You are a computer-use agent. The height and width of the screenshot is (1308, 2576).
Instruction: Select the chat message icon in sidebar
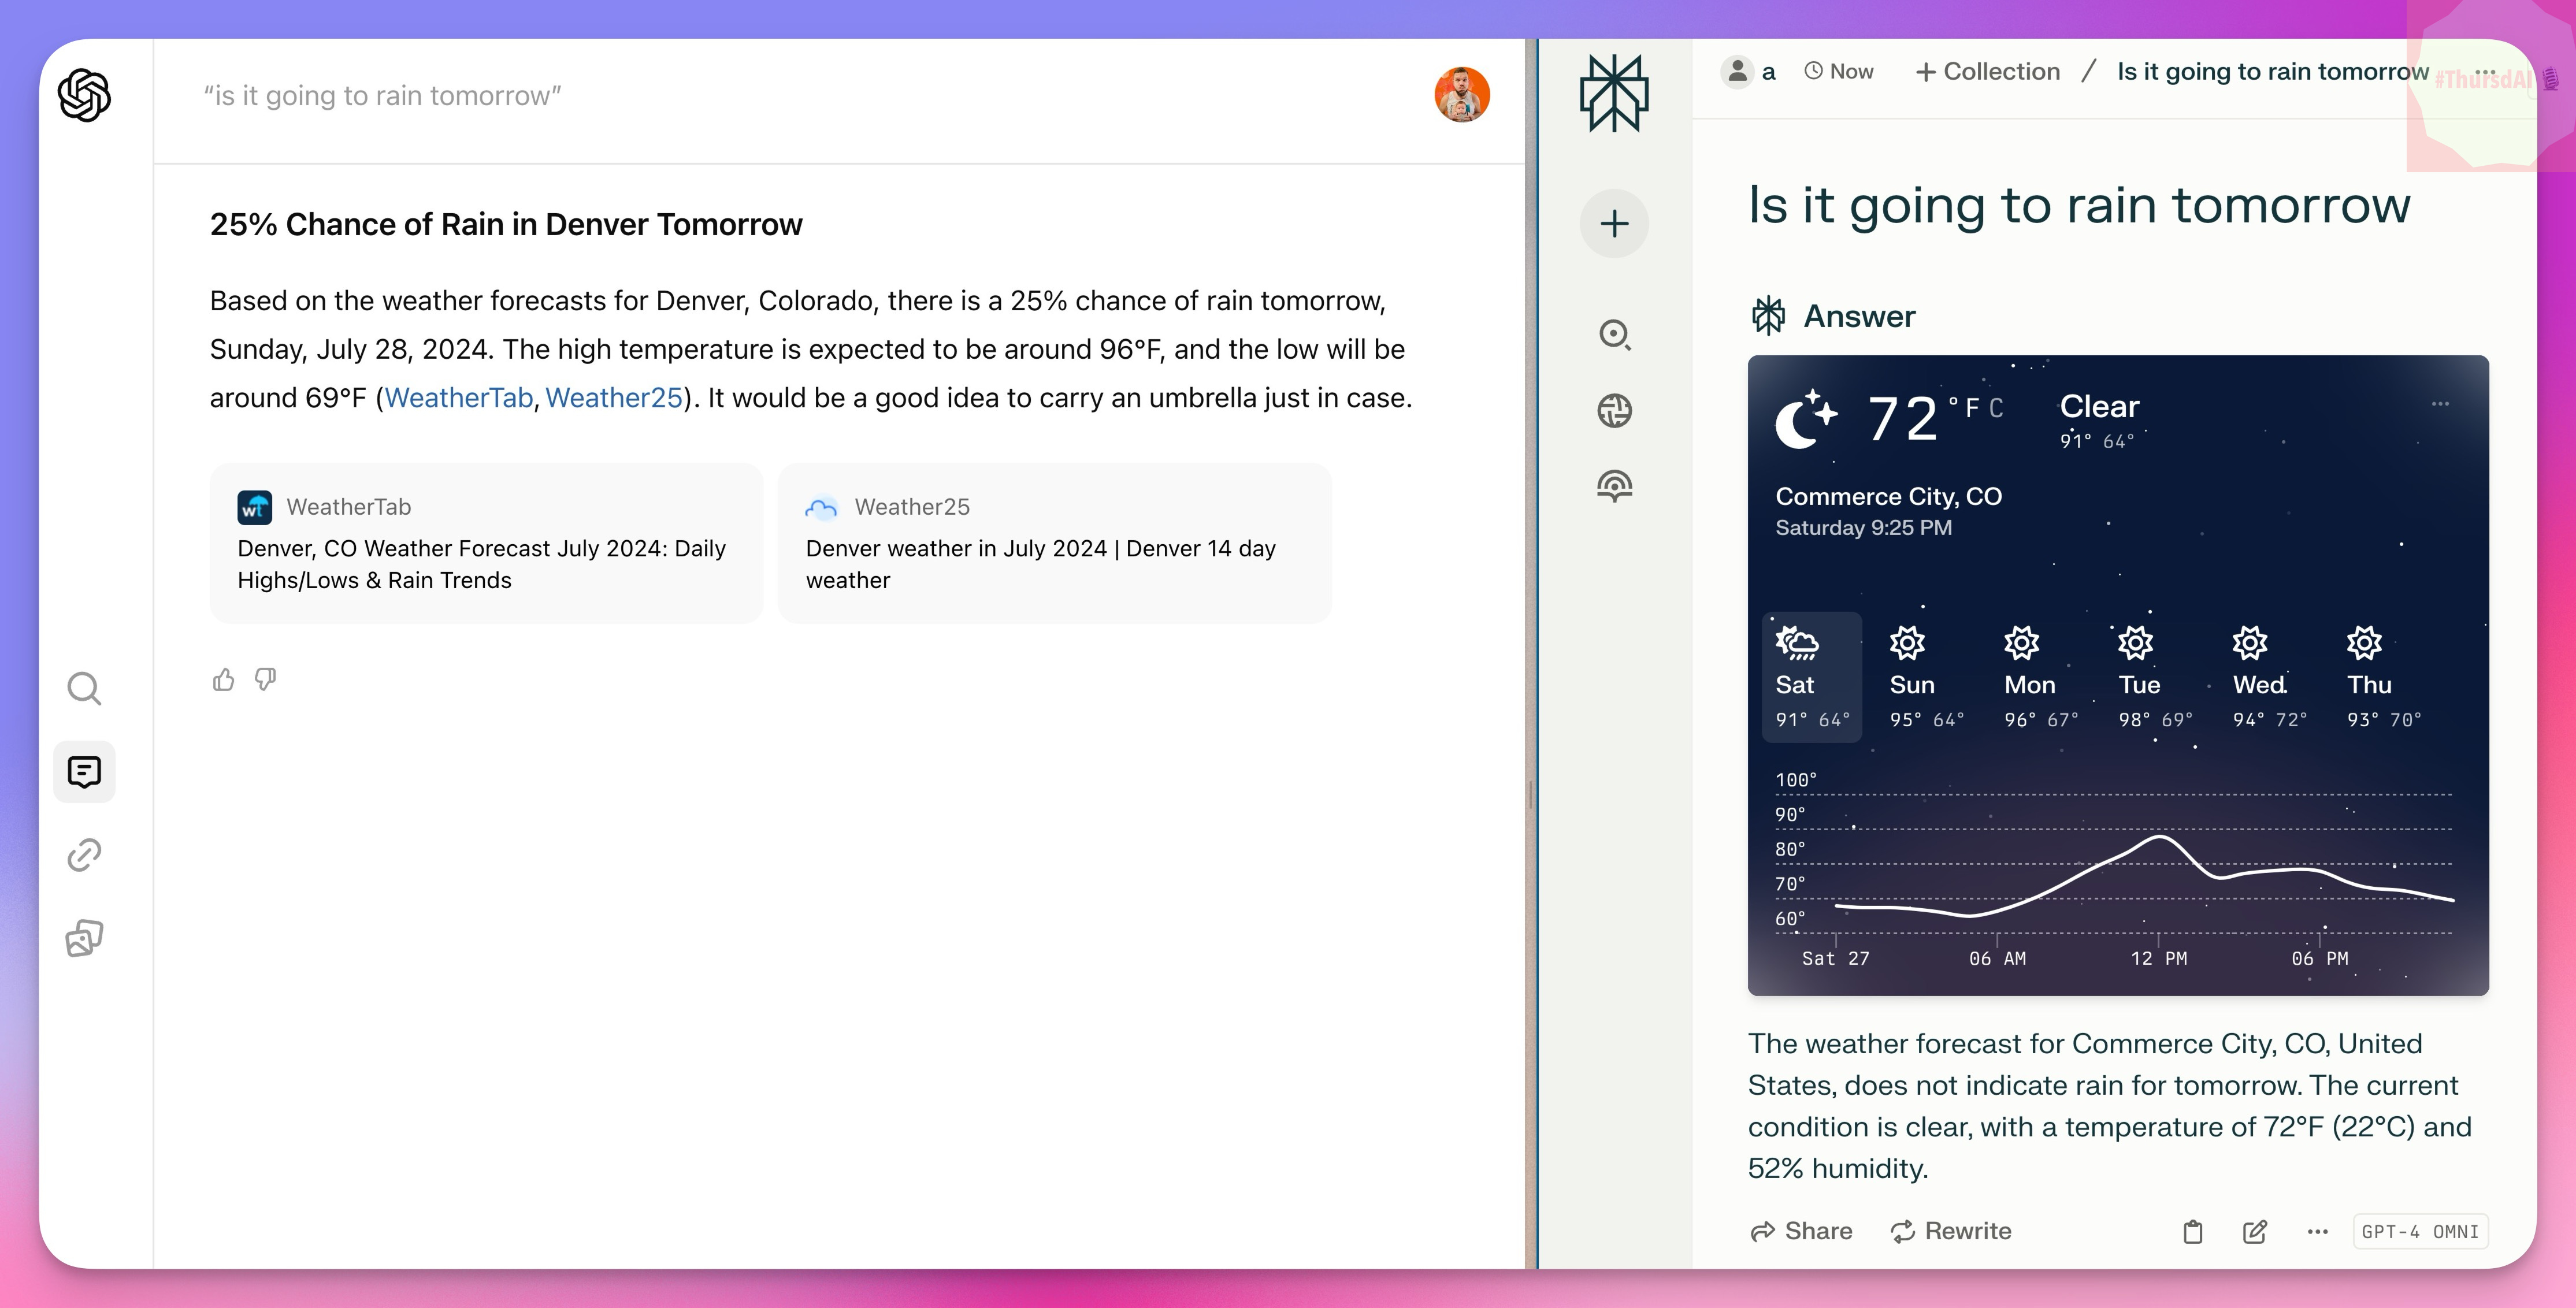pyautogui.click(x=84, y=771)
